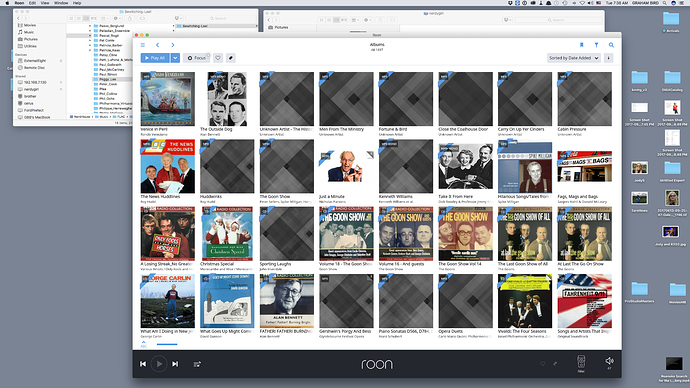Click the Opera Duets album title
This screenshot has width=690, height=388.
click(x=450, y=331)
